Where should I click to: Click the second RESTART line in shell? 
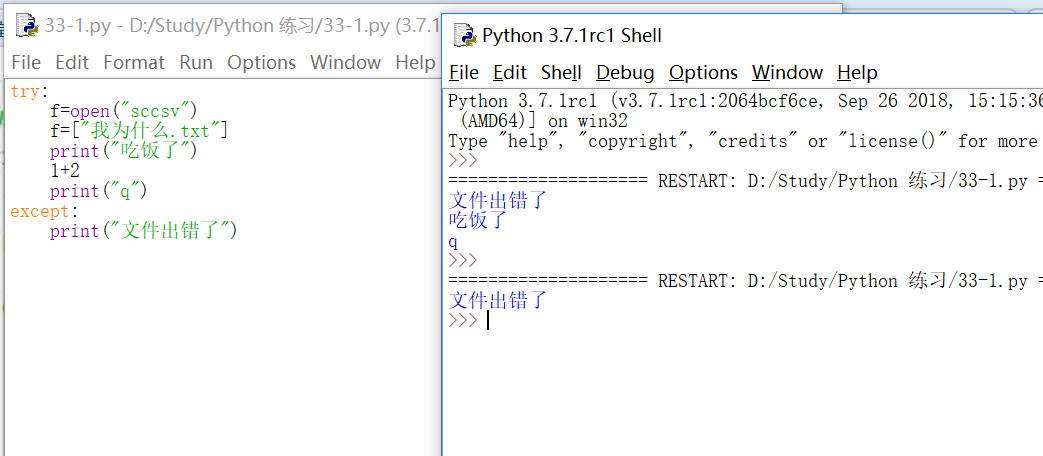(x=745, y=281)
